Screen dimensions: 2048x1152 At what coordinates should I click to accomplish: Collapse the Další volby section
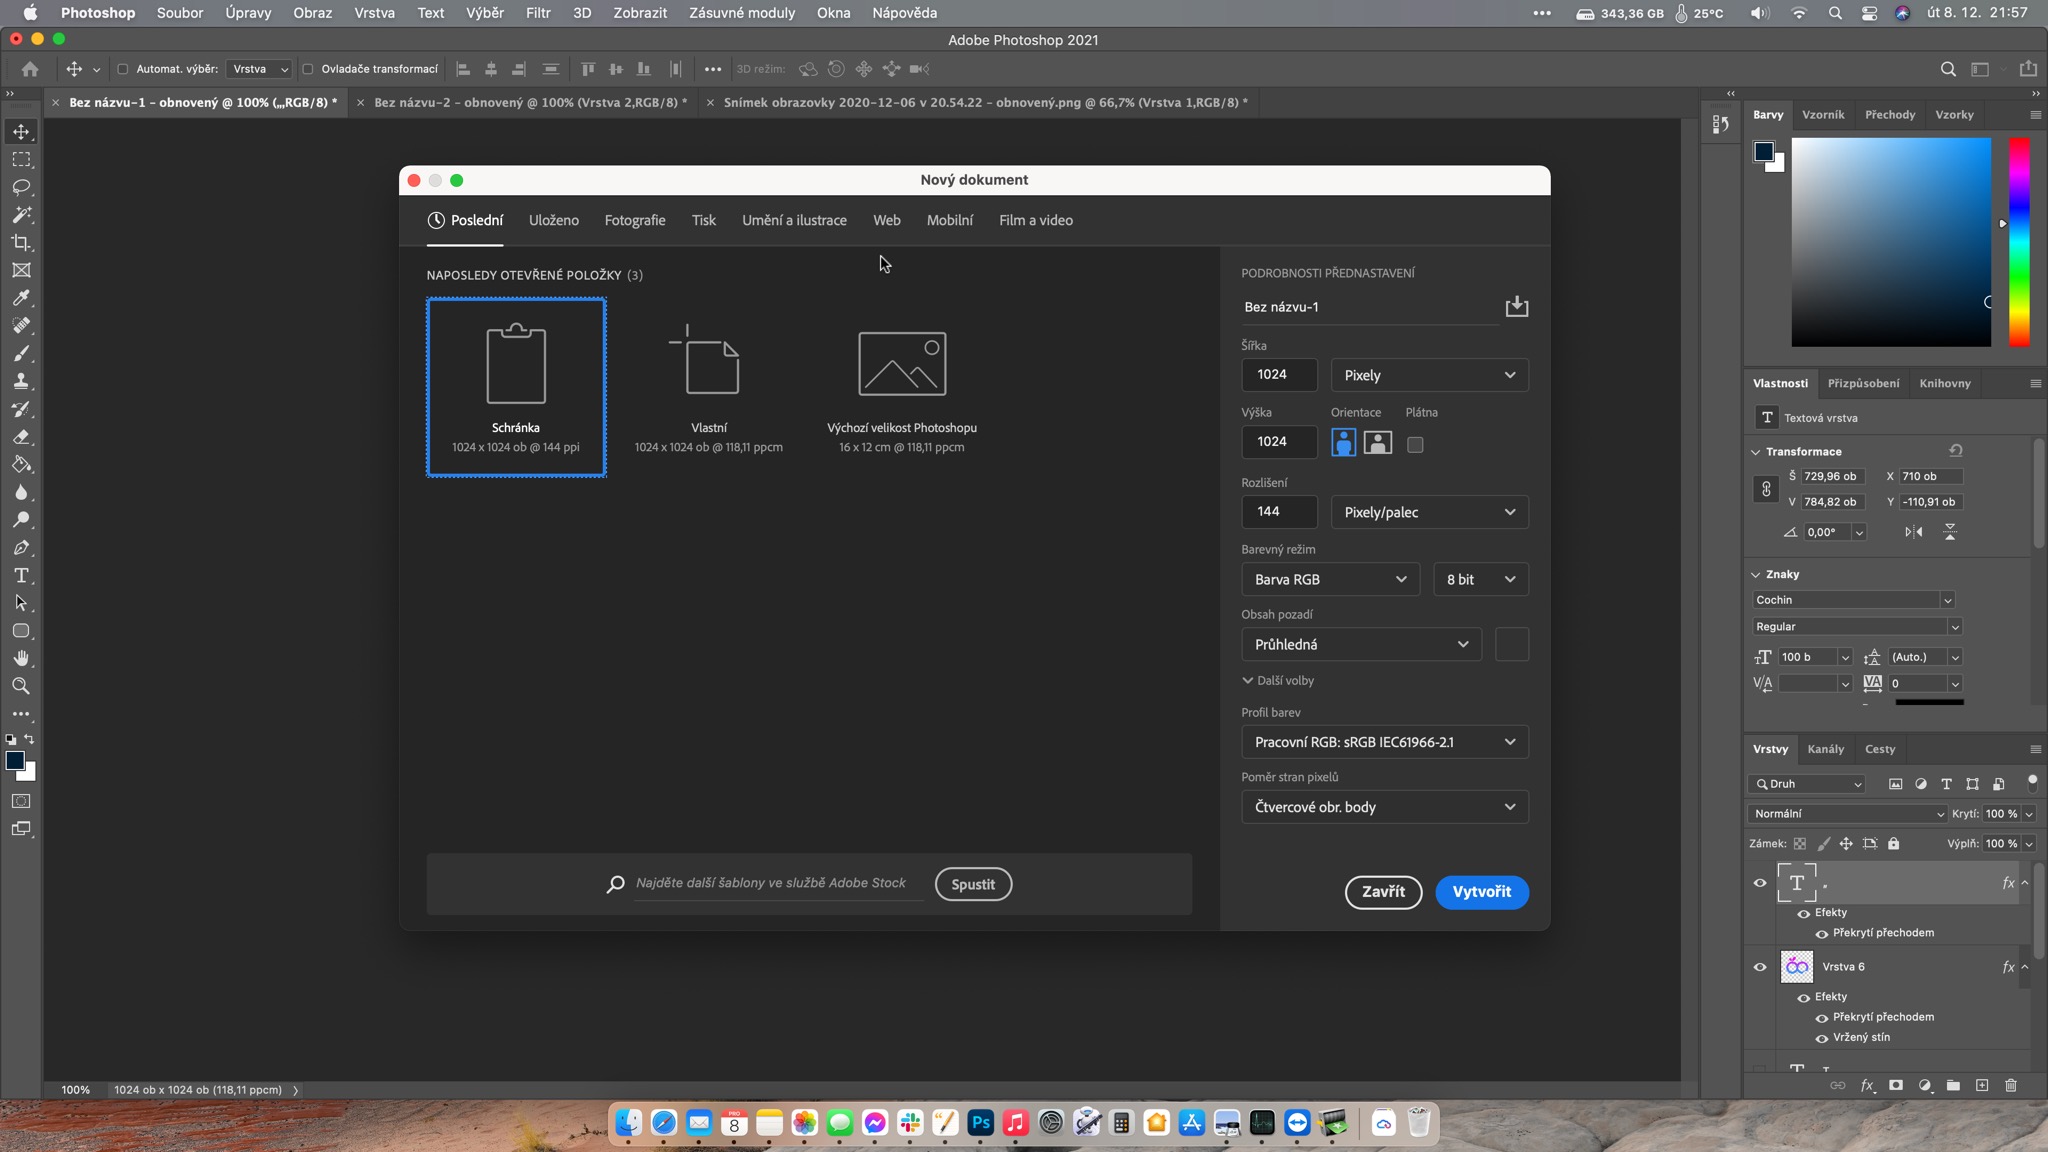click(x=1278, y=680)
